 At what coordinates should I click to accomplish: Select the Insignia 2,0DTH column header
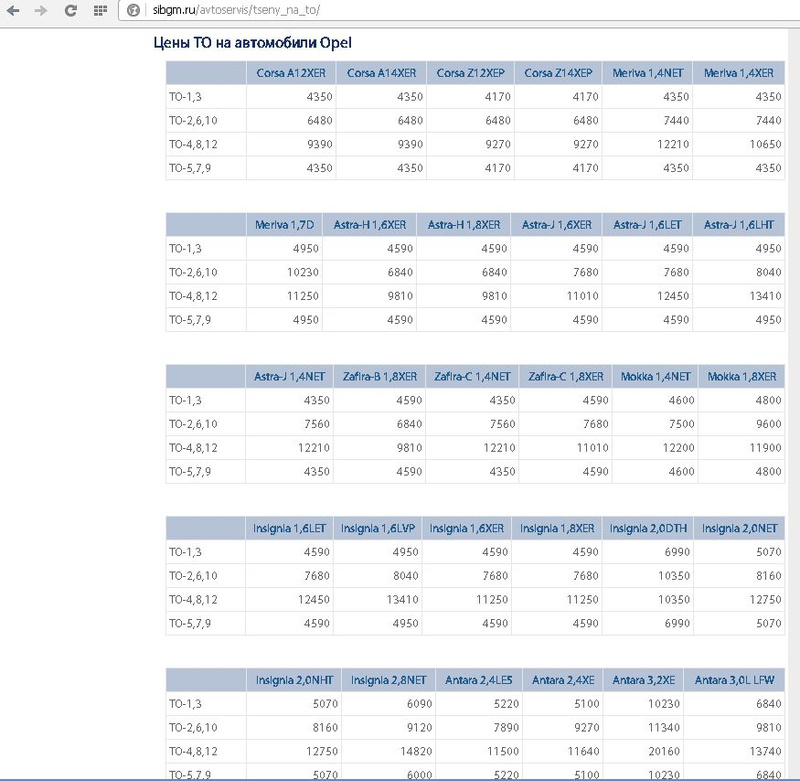click(648, 528)
